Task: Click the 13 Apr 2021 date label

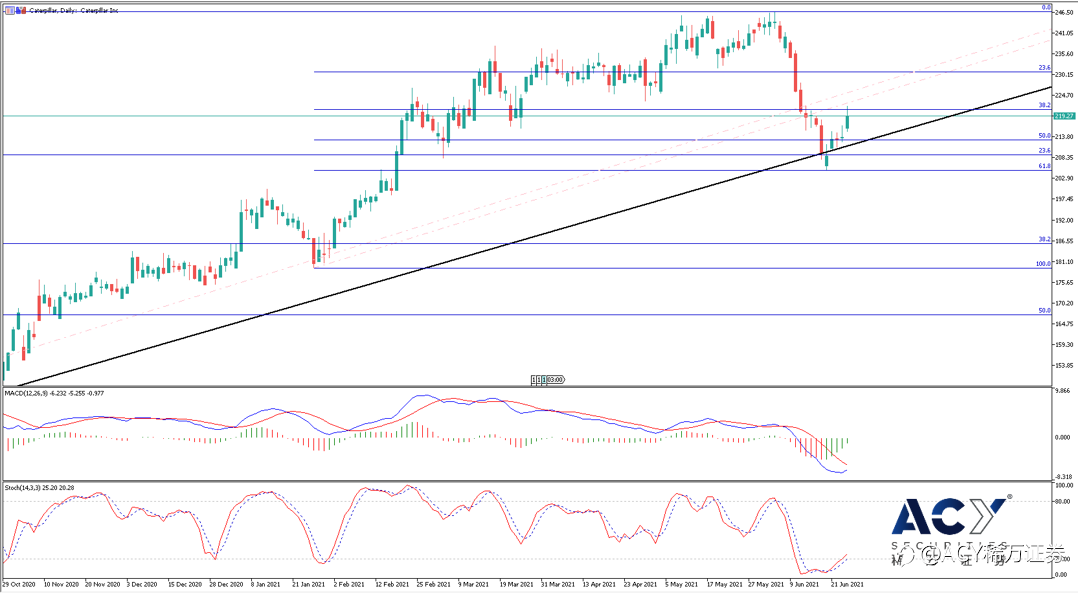Action: point(599,585)
